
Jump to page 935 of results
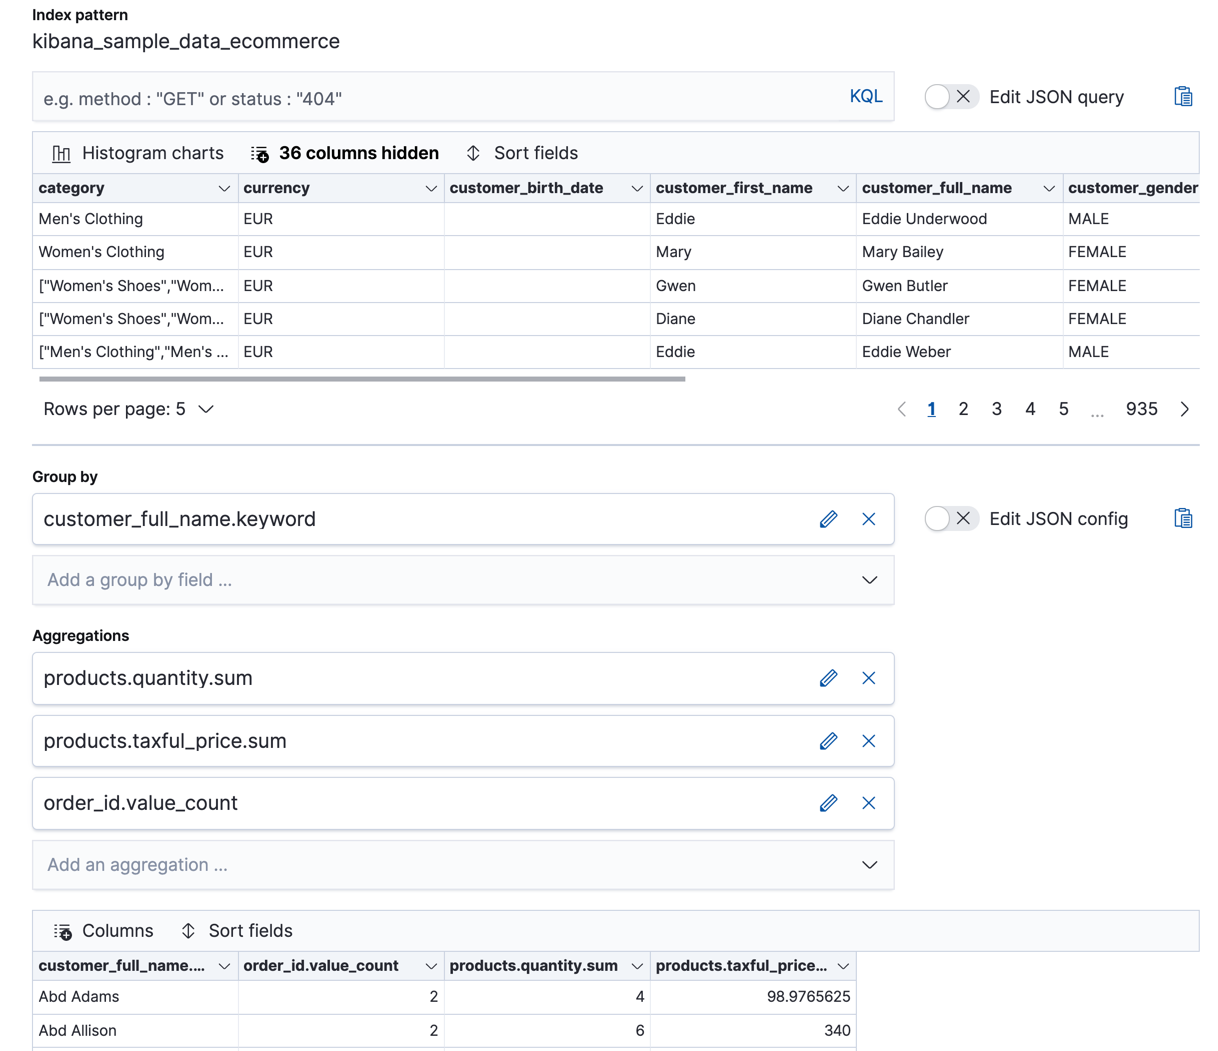click(x=1141, y=409)
